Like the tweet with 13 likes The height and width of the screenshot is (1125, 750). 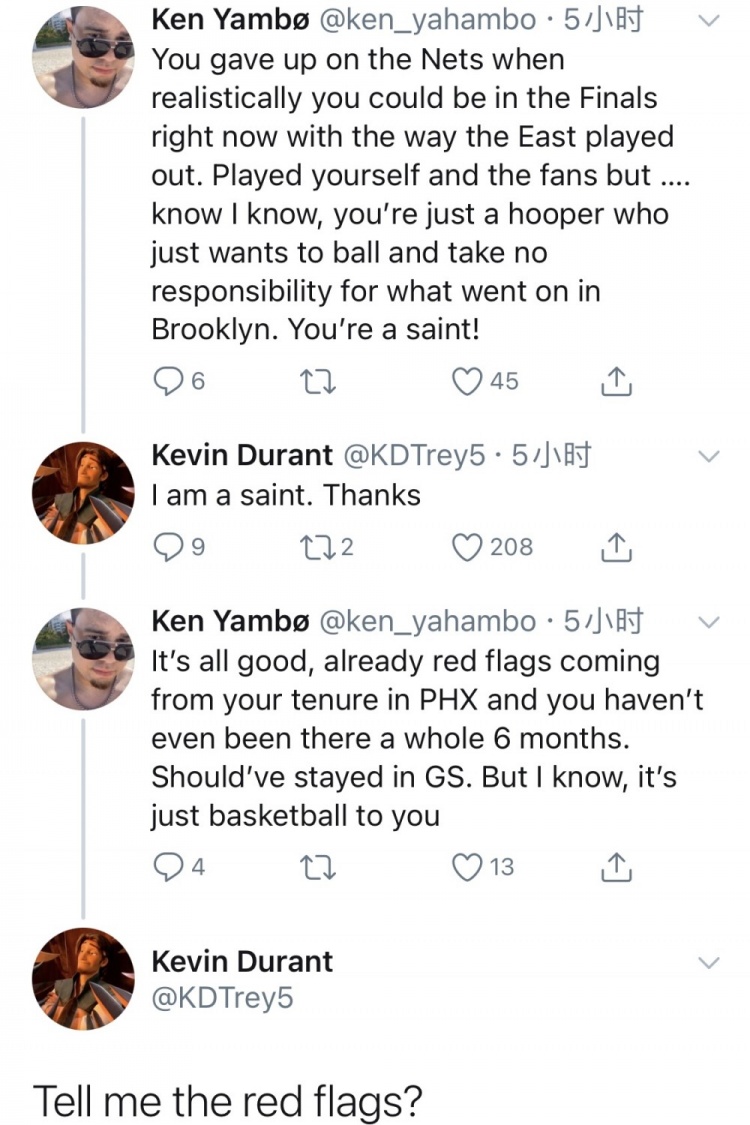tap(466, 866)
